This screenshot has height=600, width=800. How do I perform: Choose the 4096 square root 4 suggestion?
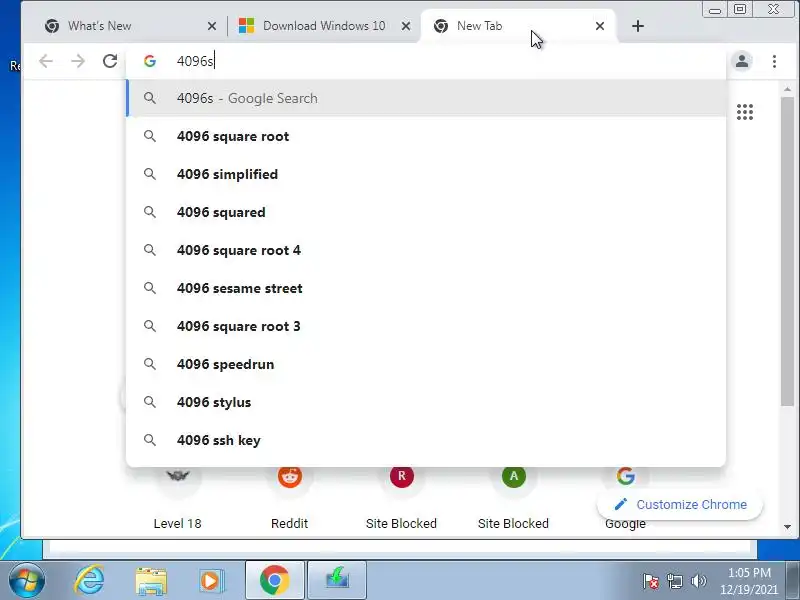[x=426, y=250]
